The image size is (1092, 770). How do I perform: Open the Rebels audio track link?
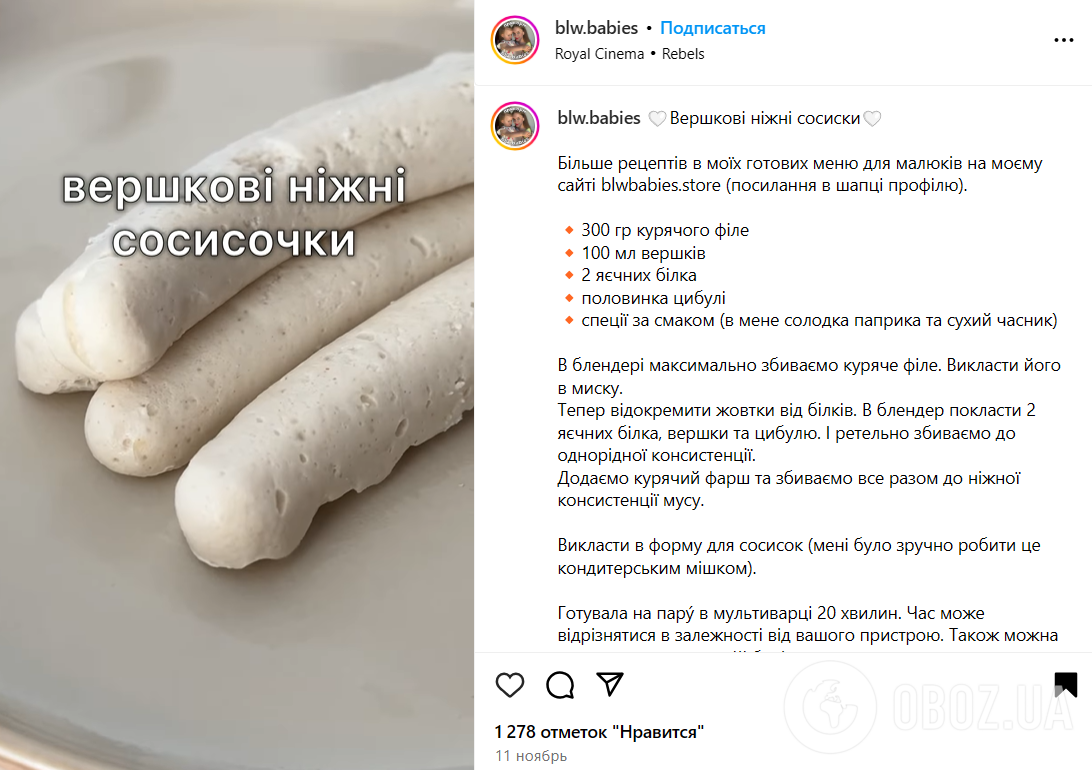pos(682,54)
